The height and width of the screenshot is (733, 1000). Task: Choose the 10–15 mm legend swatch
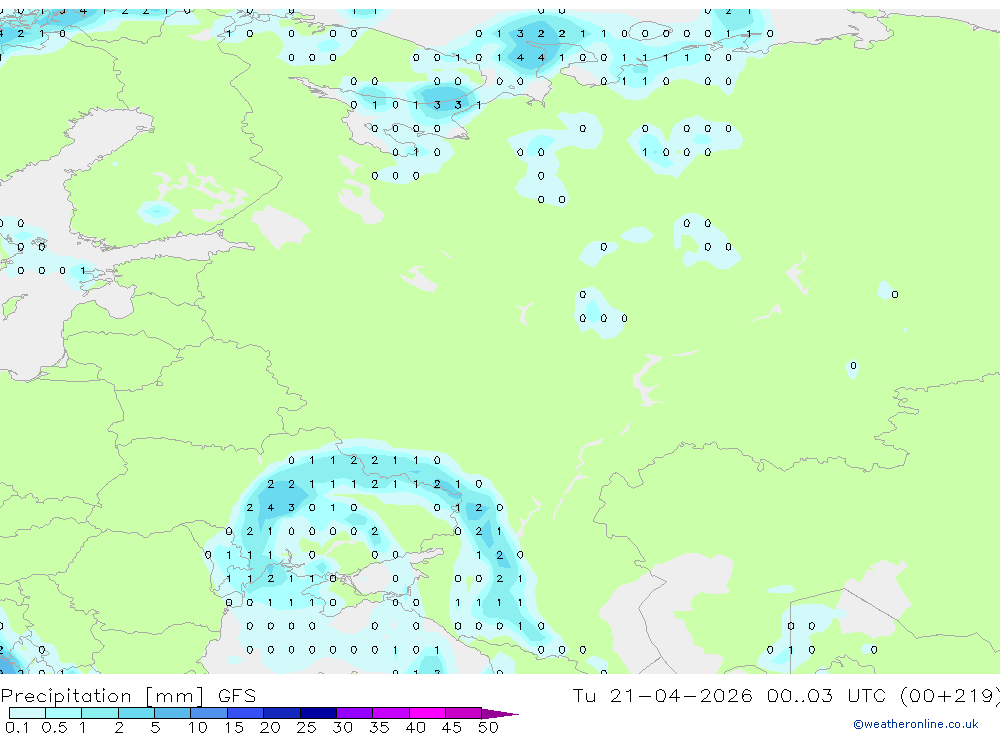click(x=209, y=713)
